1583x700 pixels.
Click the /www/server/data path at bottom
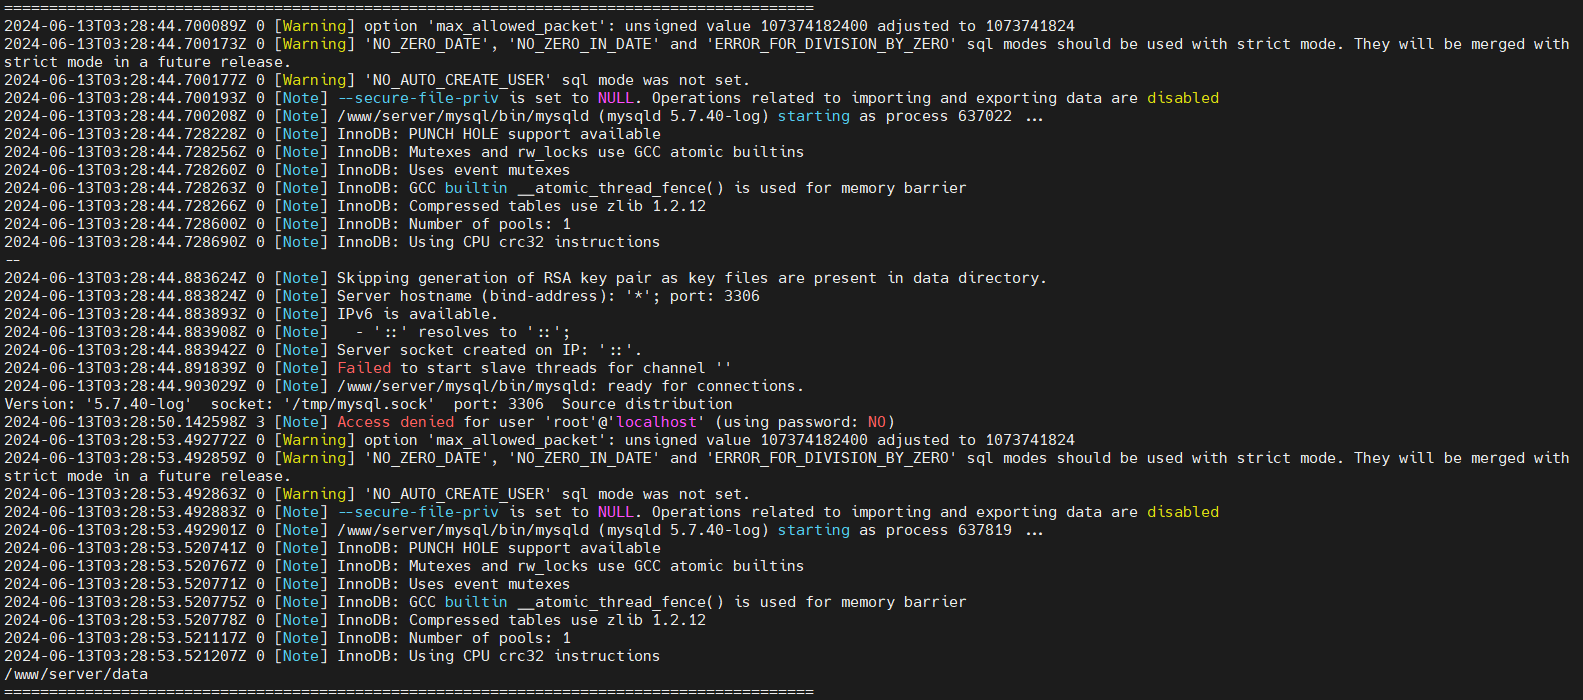pyautogui.click(x=76, y=674)
